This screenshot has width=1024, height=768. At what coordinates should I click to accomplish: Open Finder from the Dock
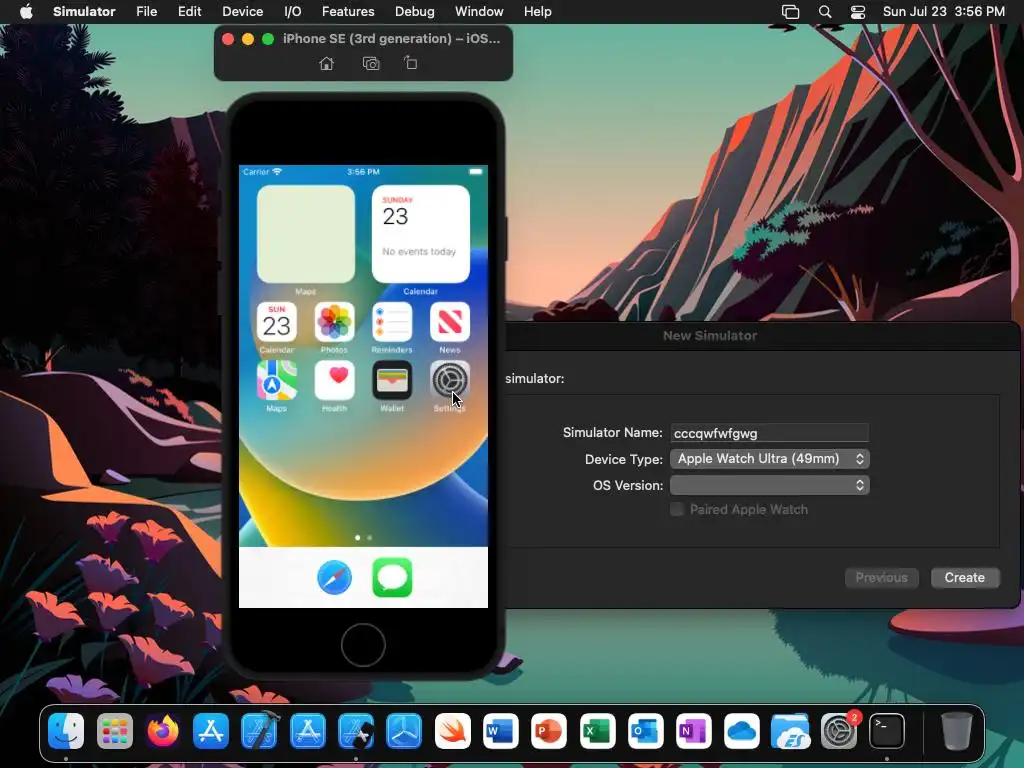[x=66, y=731]
